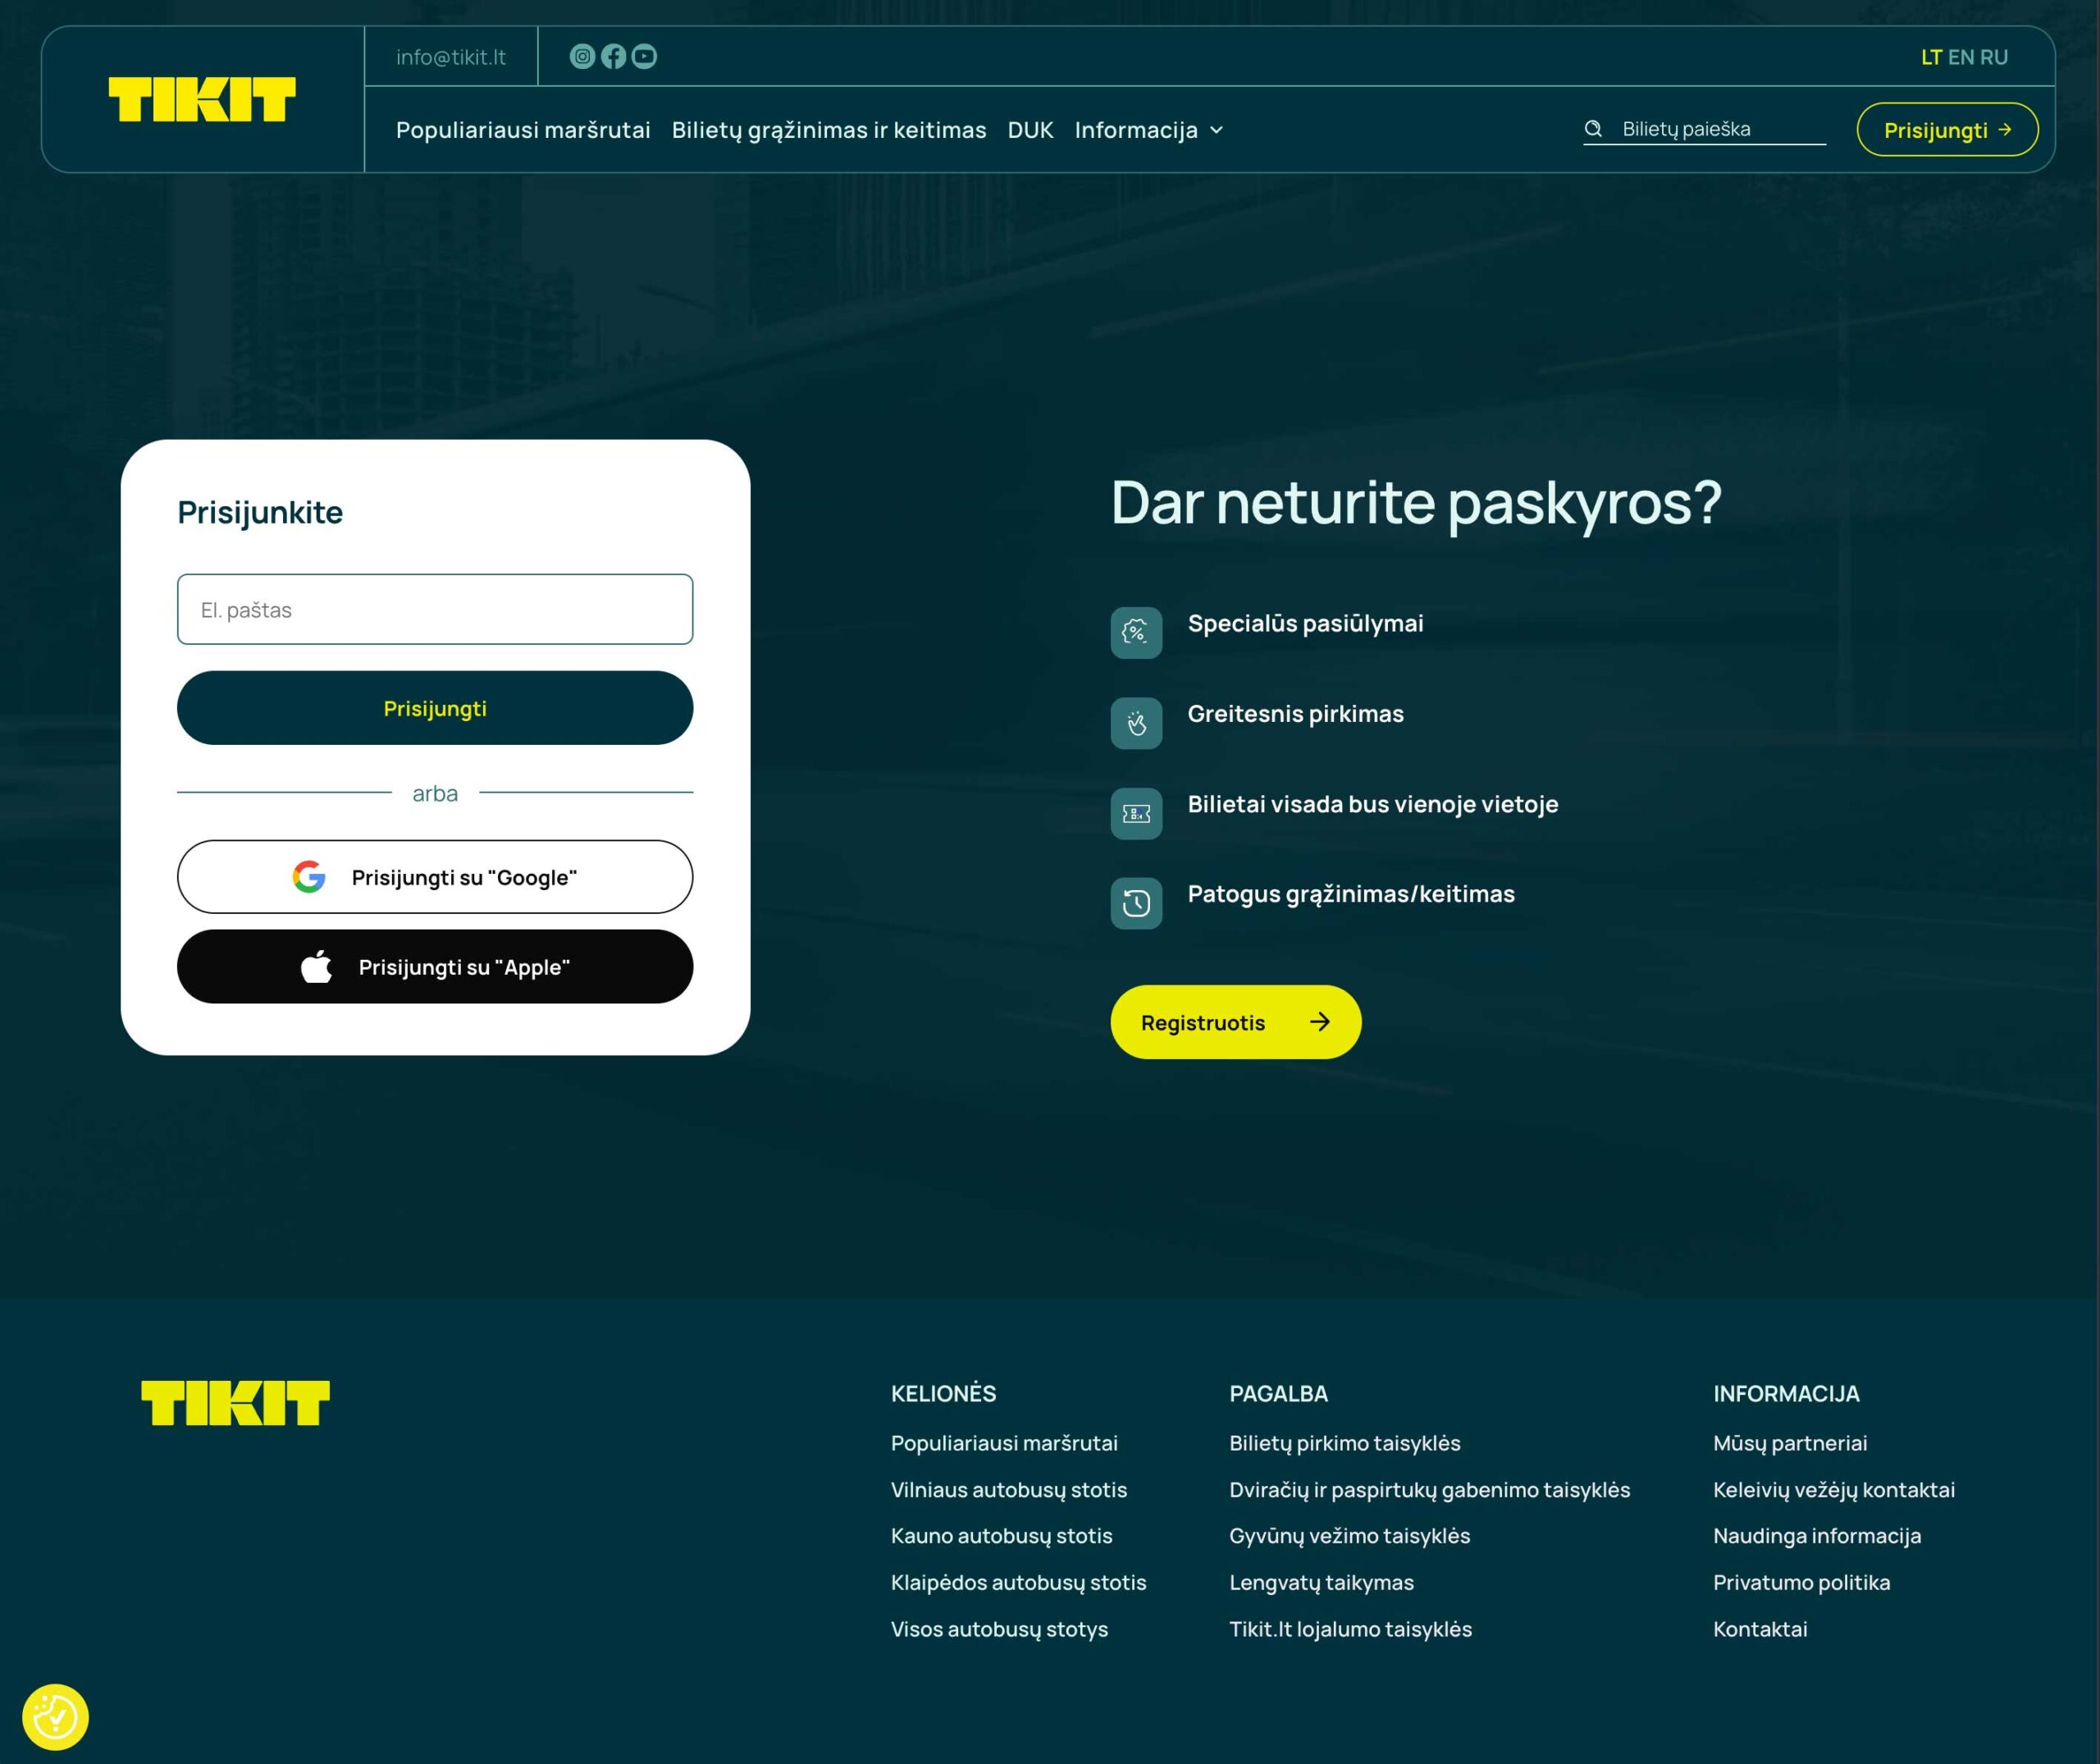Viewport: 2100px width, 1764px height.
Task: Open Vilniaus autobusų stotis link
Action: click(1009, 1490)
